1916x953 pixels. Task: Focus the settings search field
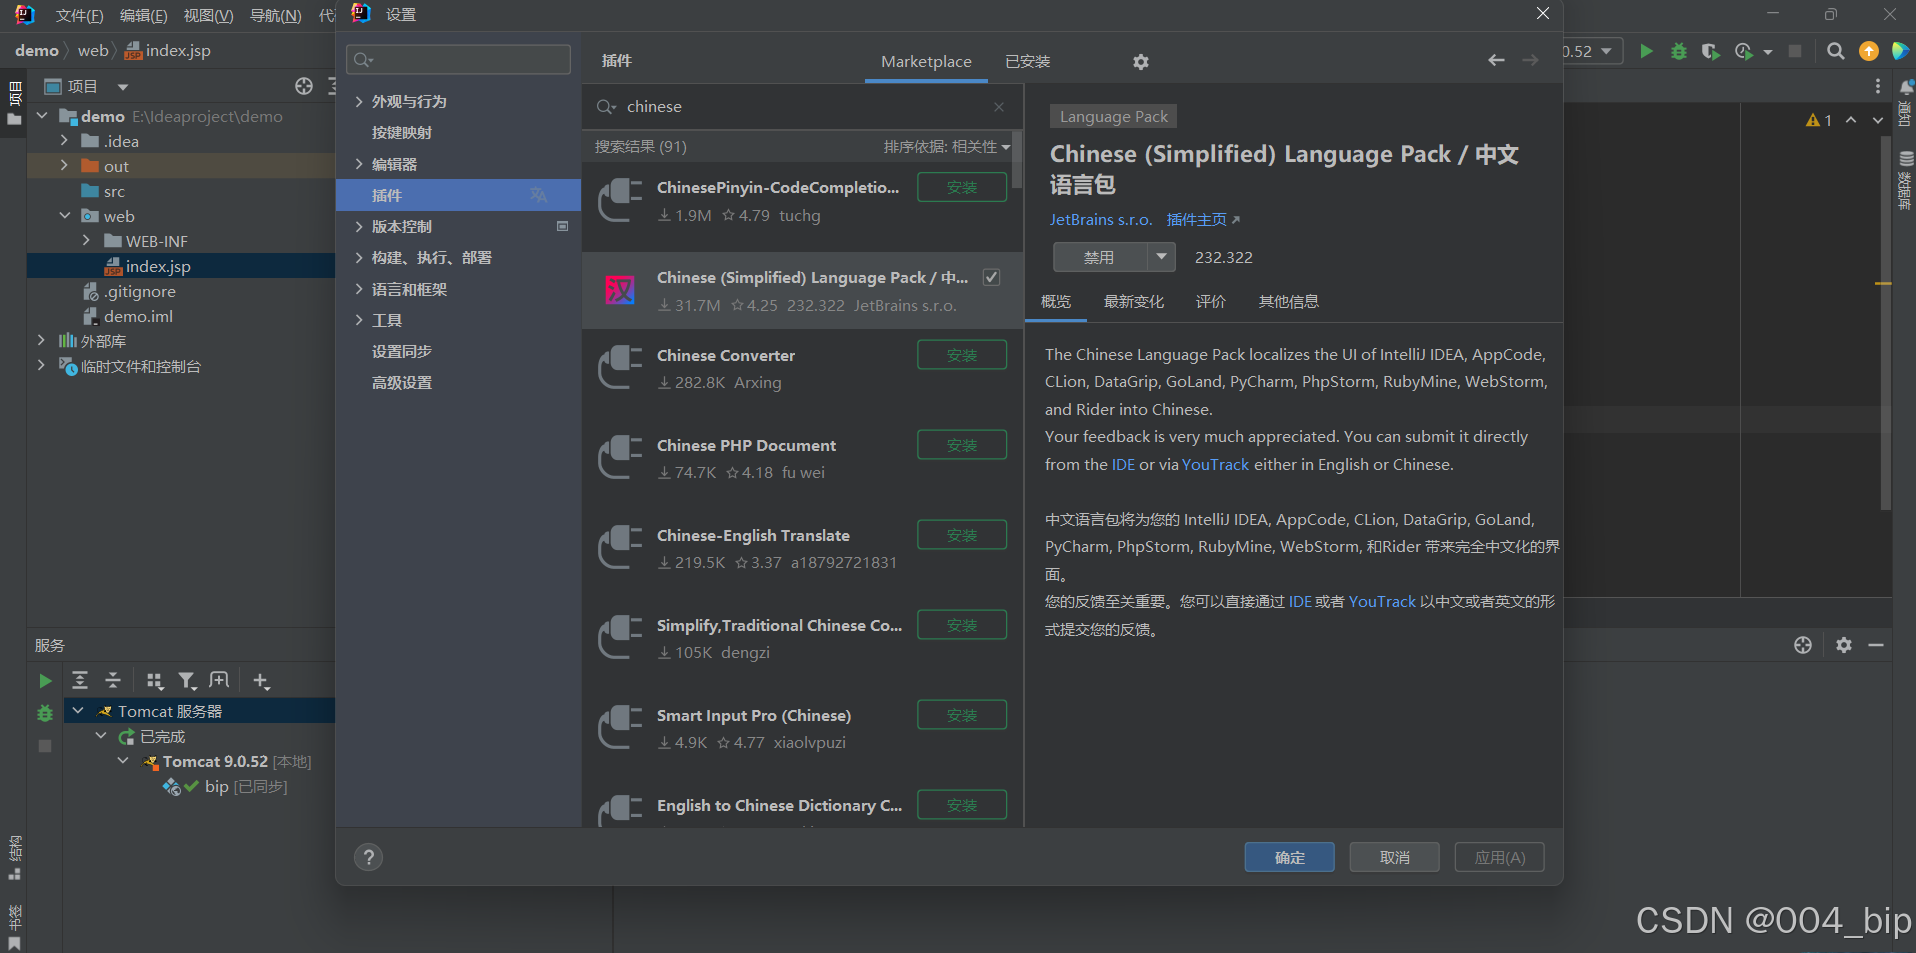pyautogui.click(x=459, y=60)
